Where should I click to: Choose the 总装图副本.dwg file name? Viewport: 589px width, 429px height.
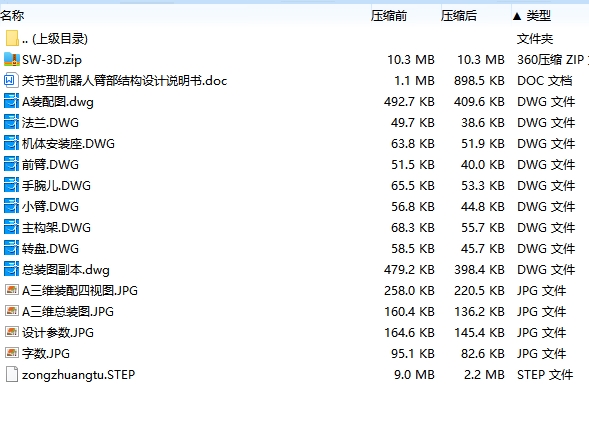tap(66, 270)
